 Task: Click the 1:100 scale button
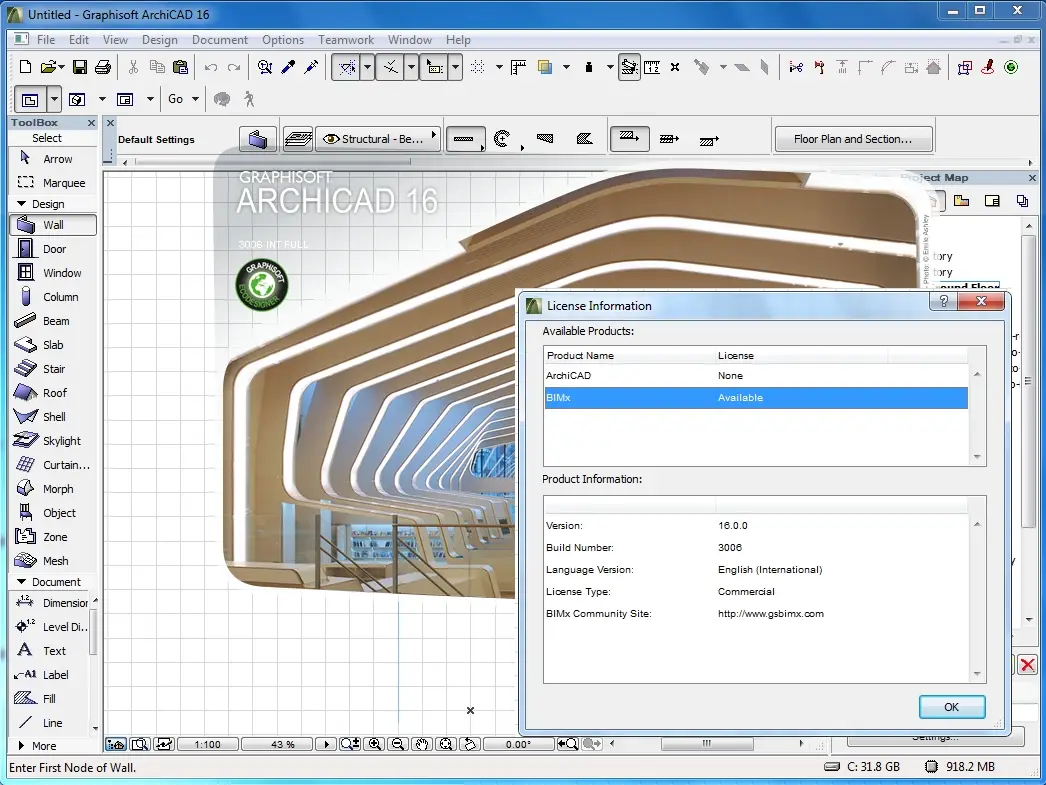click(x=207, y=744)
